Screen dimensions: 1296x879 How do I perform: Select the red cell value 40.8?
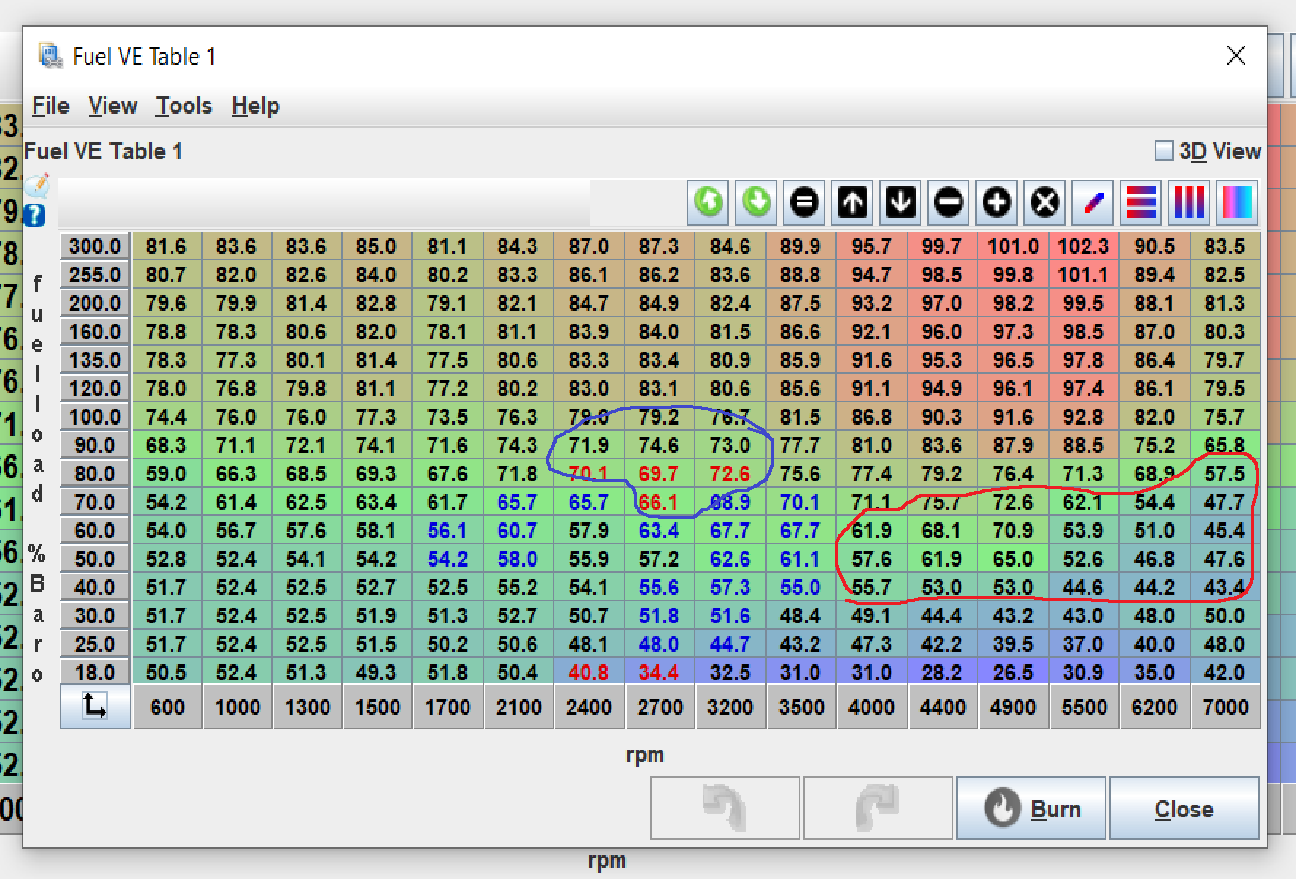tap(589, 673)
